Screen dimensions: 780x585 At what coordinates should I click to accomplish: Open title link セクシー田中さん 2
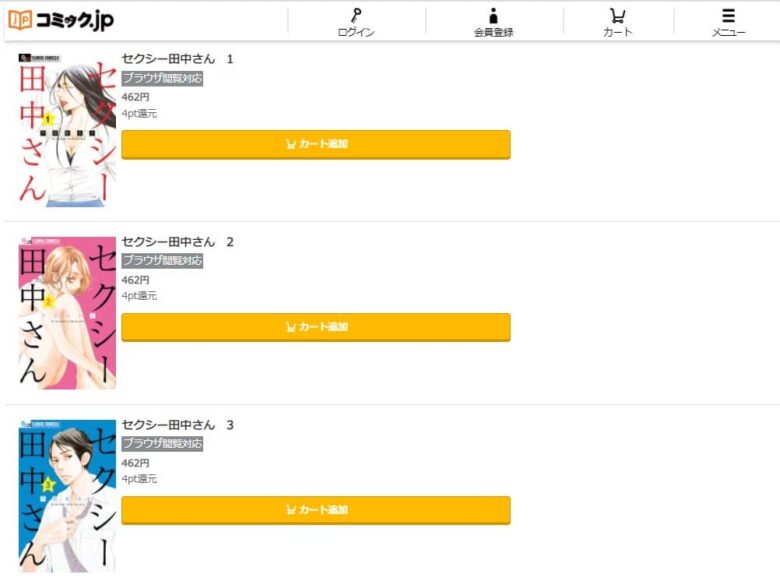click(x=178, y=242)
